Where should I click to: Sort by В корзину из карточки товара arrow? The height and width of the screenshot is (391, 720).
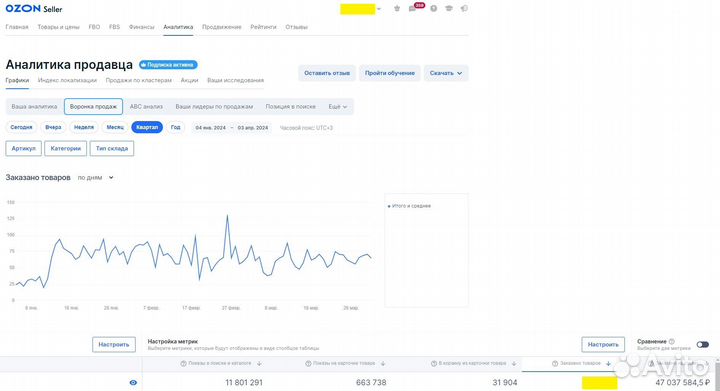coord(514,363)
